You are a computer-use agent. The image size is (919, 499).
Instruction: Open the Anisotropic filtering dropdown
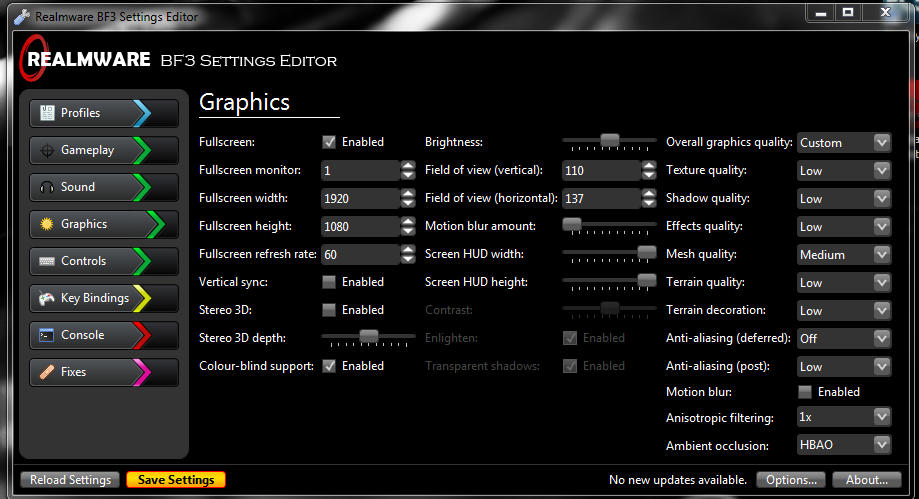pyautogui.click(x=844, y=417)
